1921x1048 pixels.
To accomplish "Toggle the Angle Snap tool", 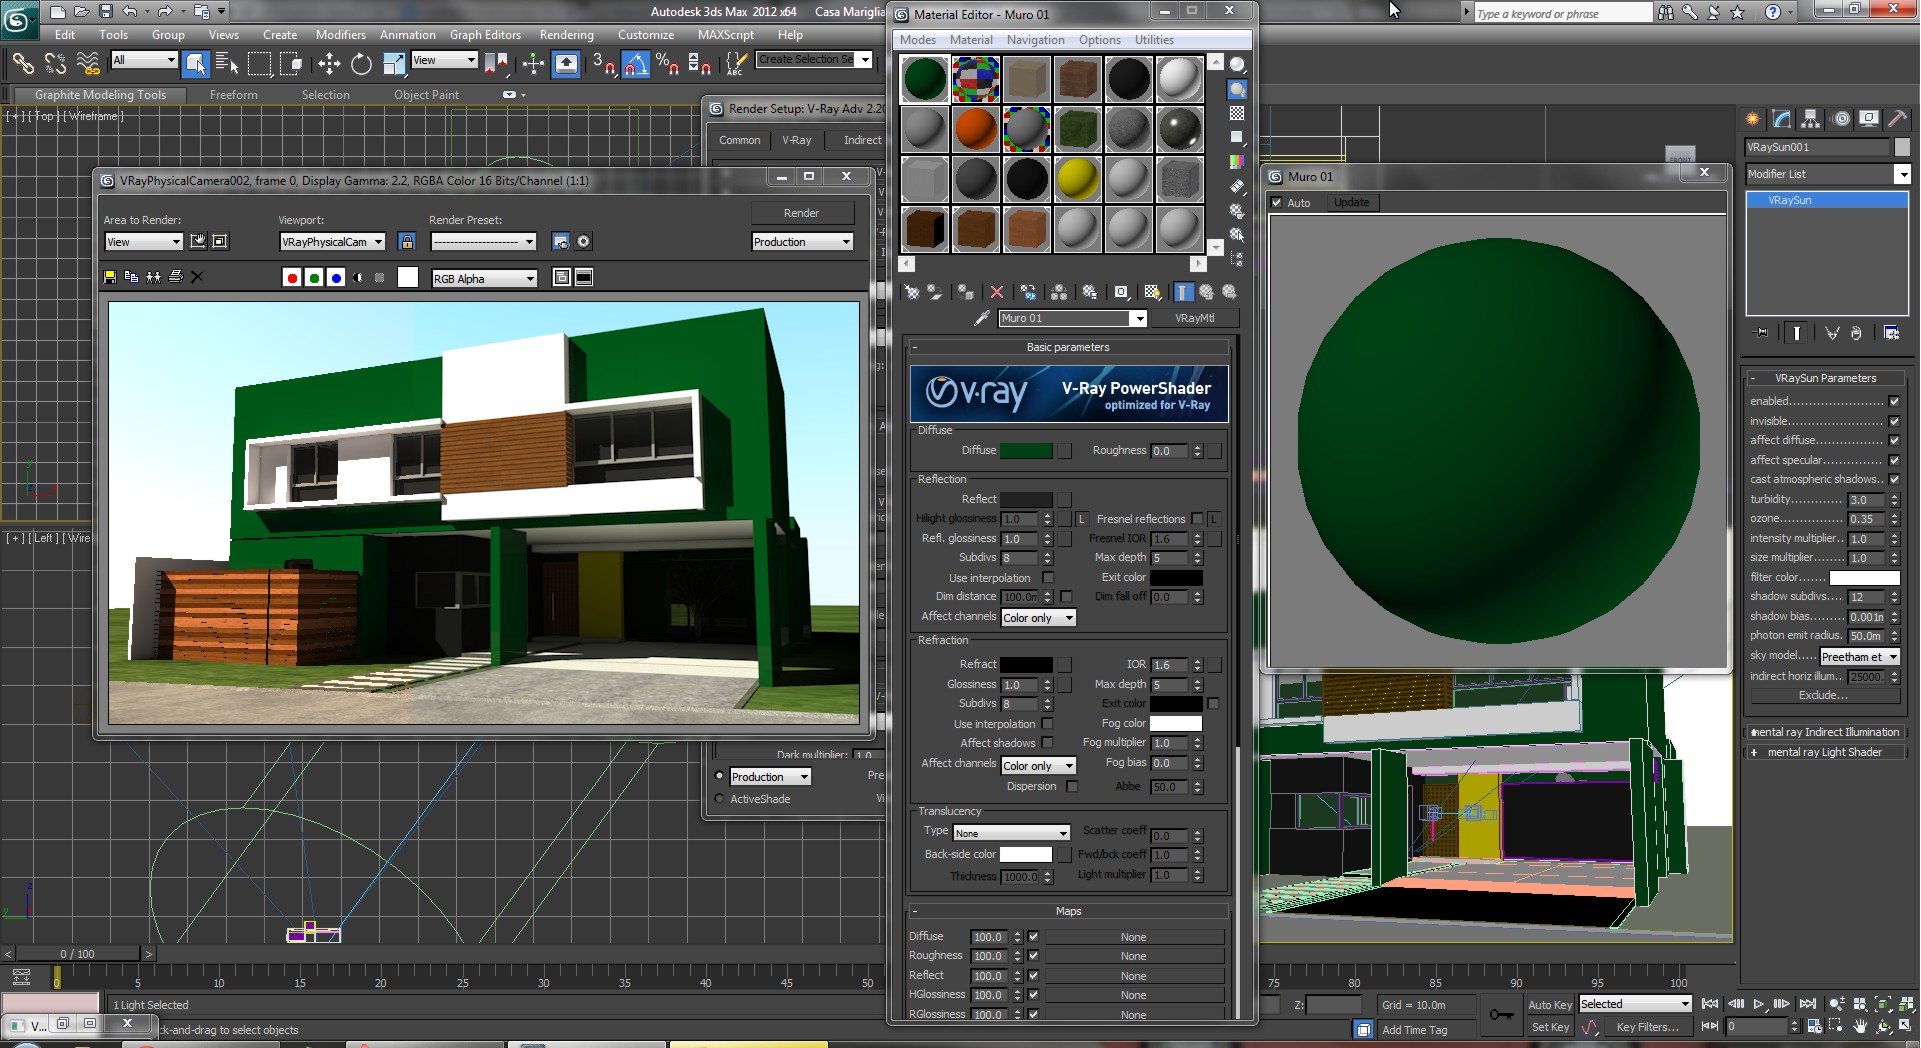I will pos(636,64).
